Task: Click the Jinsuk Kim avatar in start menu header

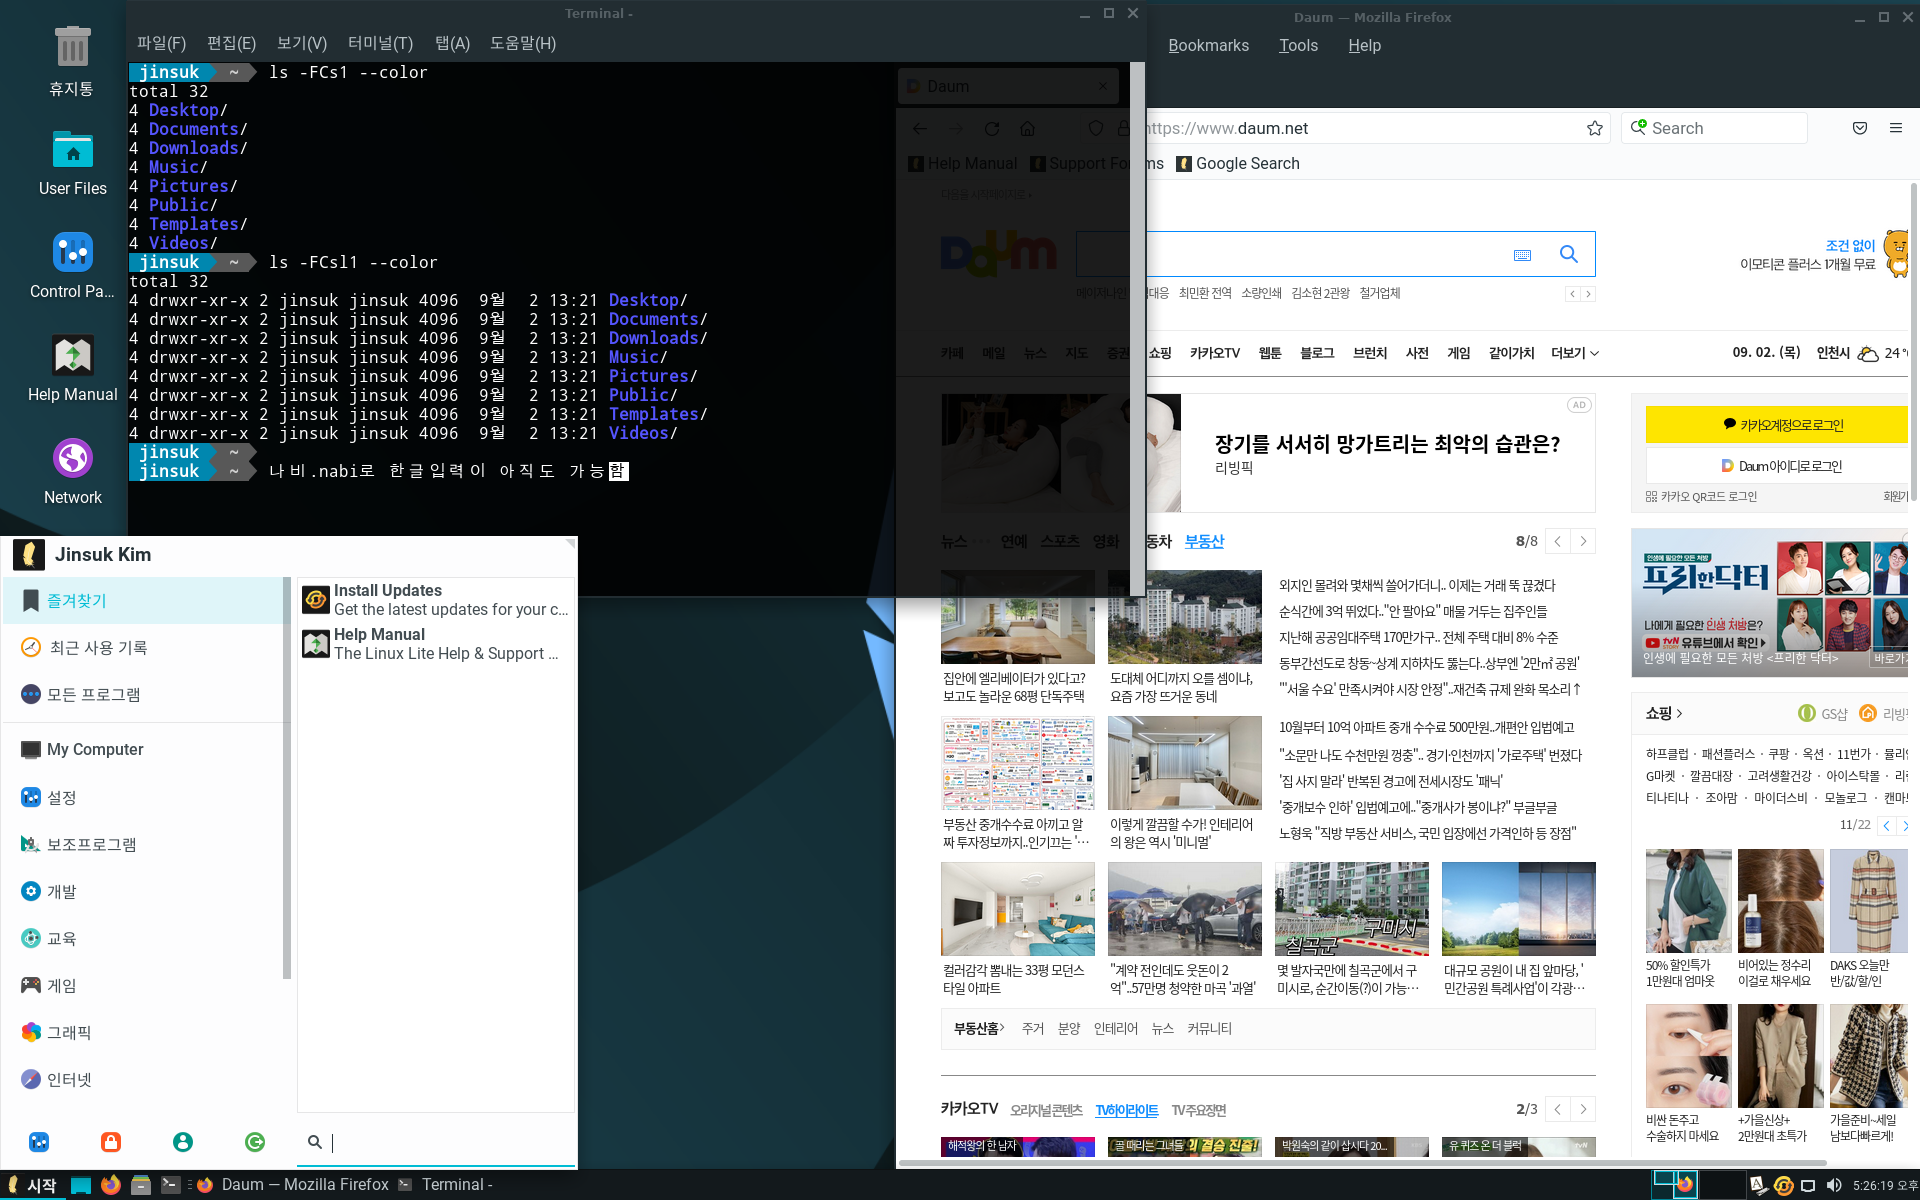Action: 29,554
